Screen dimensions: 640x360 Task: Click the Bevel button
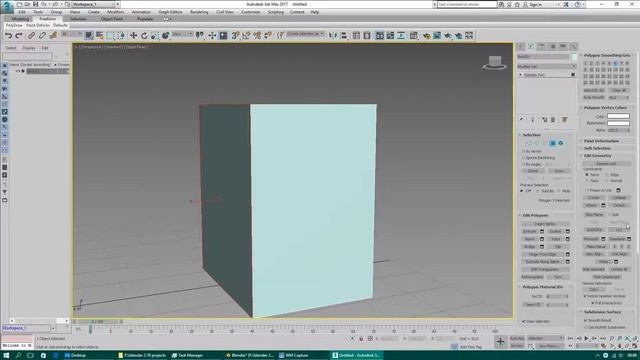point(530,239)
